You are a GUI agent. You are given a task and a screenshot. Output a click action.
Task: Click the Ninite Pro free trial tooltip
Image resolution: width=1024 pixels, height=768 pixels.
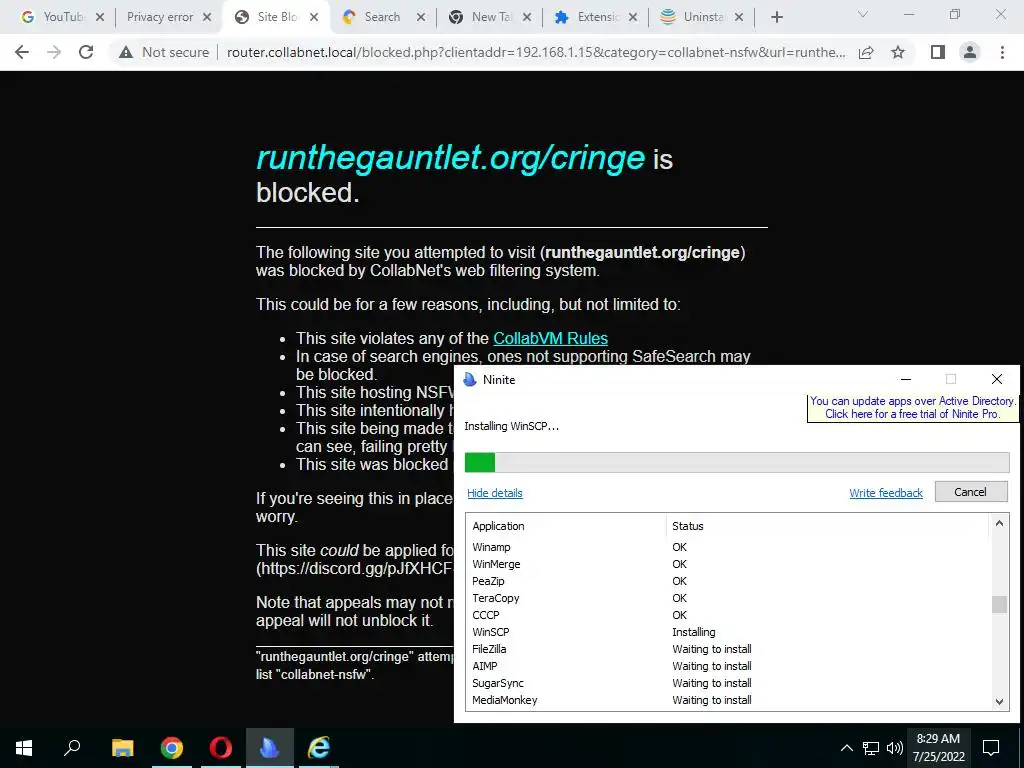point(912,408)
